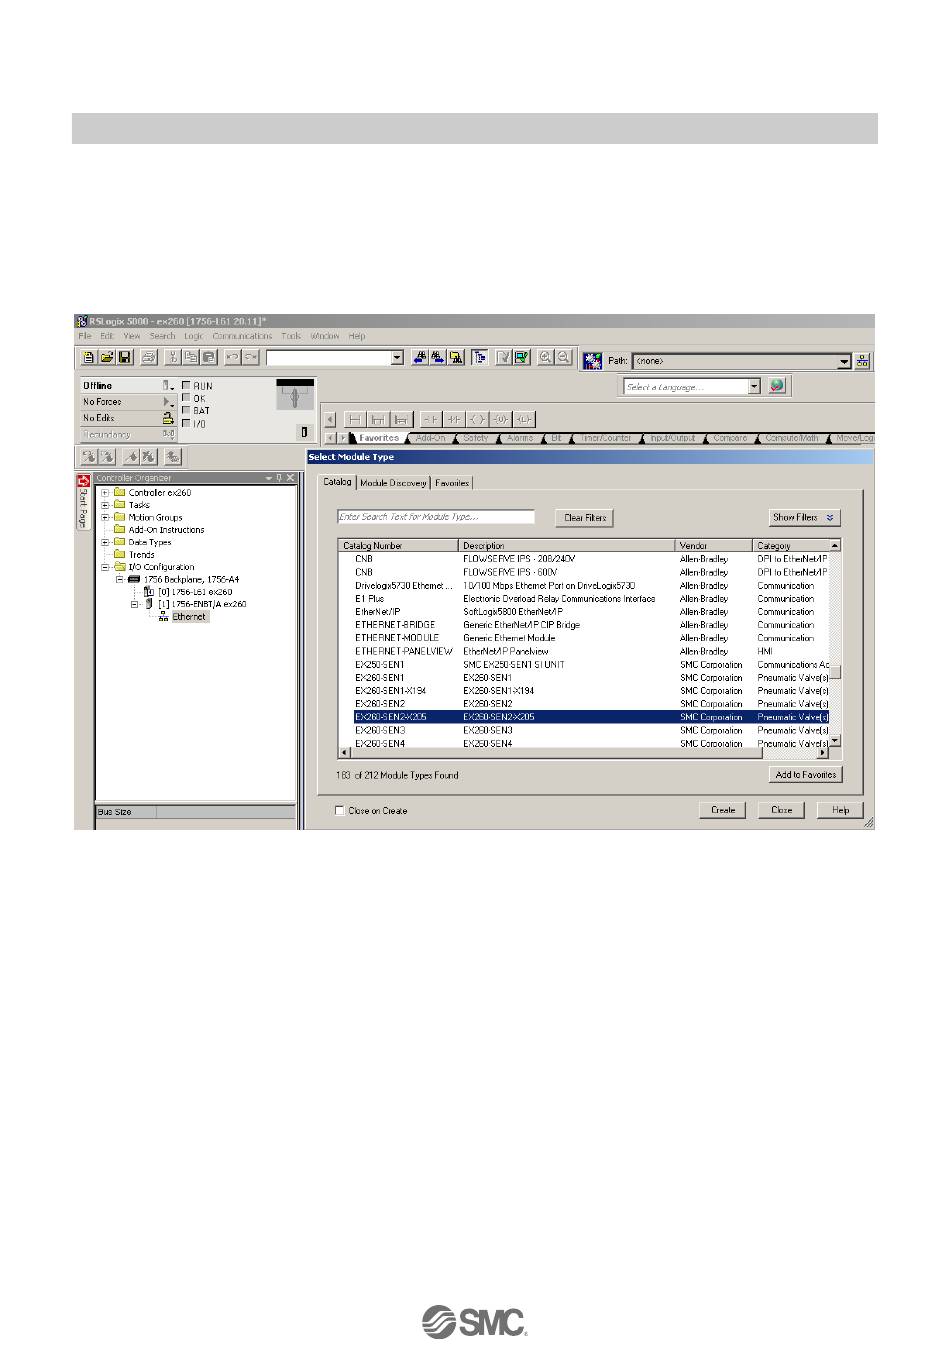The height and width of the screenshot is (1360, 950).
Task: Select the Compare instruction tab
Action: click(730, 438)
